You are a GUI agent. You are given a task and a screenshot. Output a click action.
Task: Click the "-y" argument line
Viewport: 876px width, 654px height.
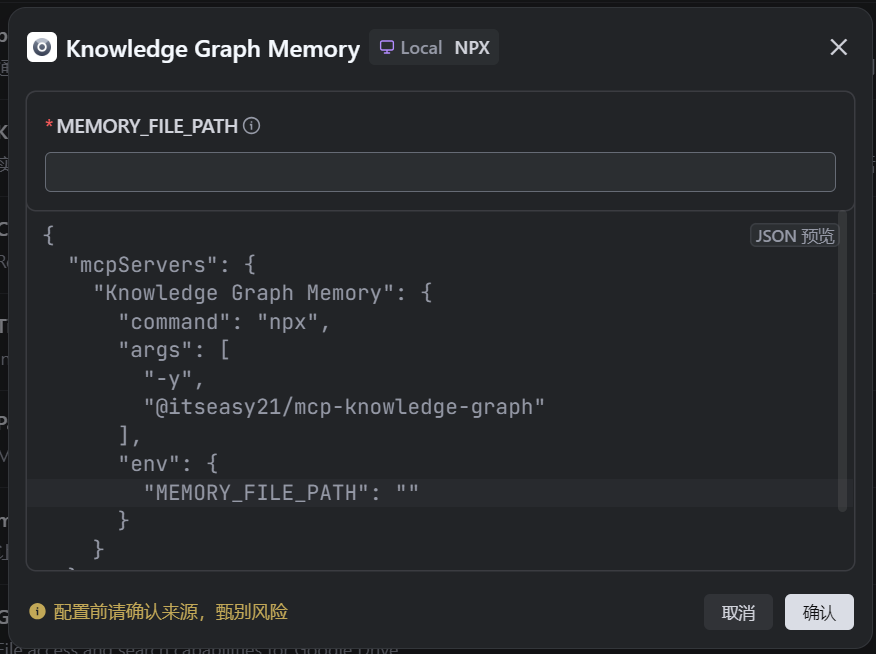pos(174,379)
